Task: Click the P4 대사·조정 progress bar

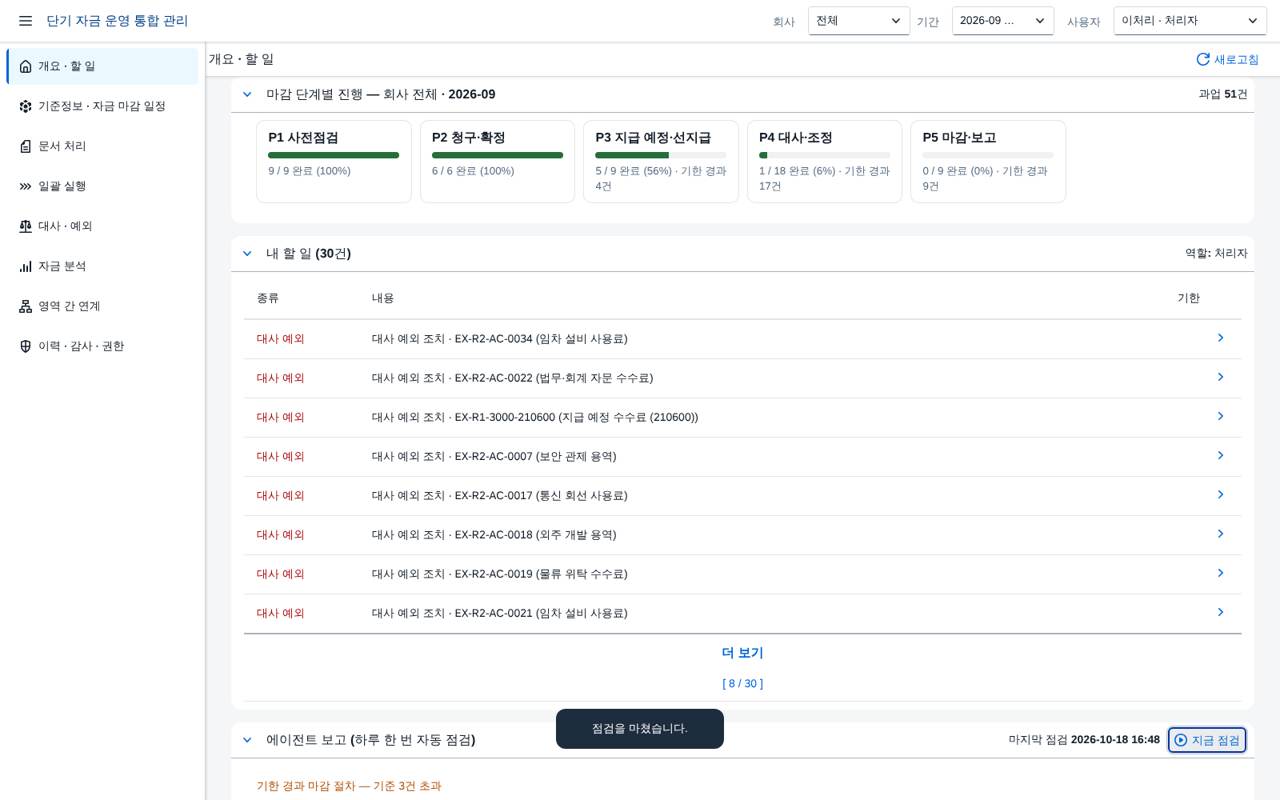Action: pos(825,155)
